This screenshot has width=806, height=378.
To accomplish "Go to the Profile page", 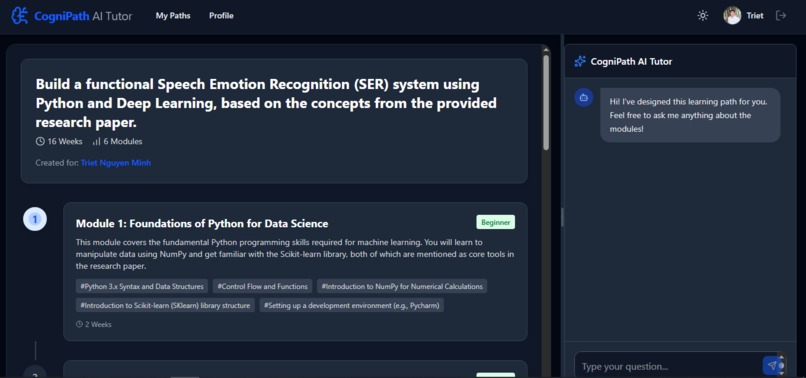I will click(221, 16).
